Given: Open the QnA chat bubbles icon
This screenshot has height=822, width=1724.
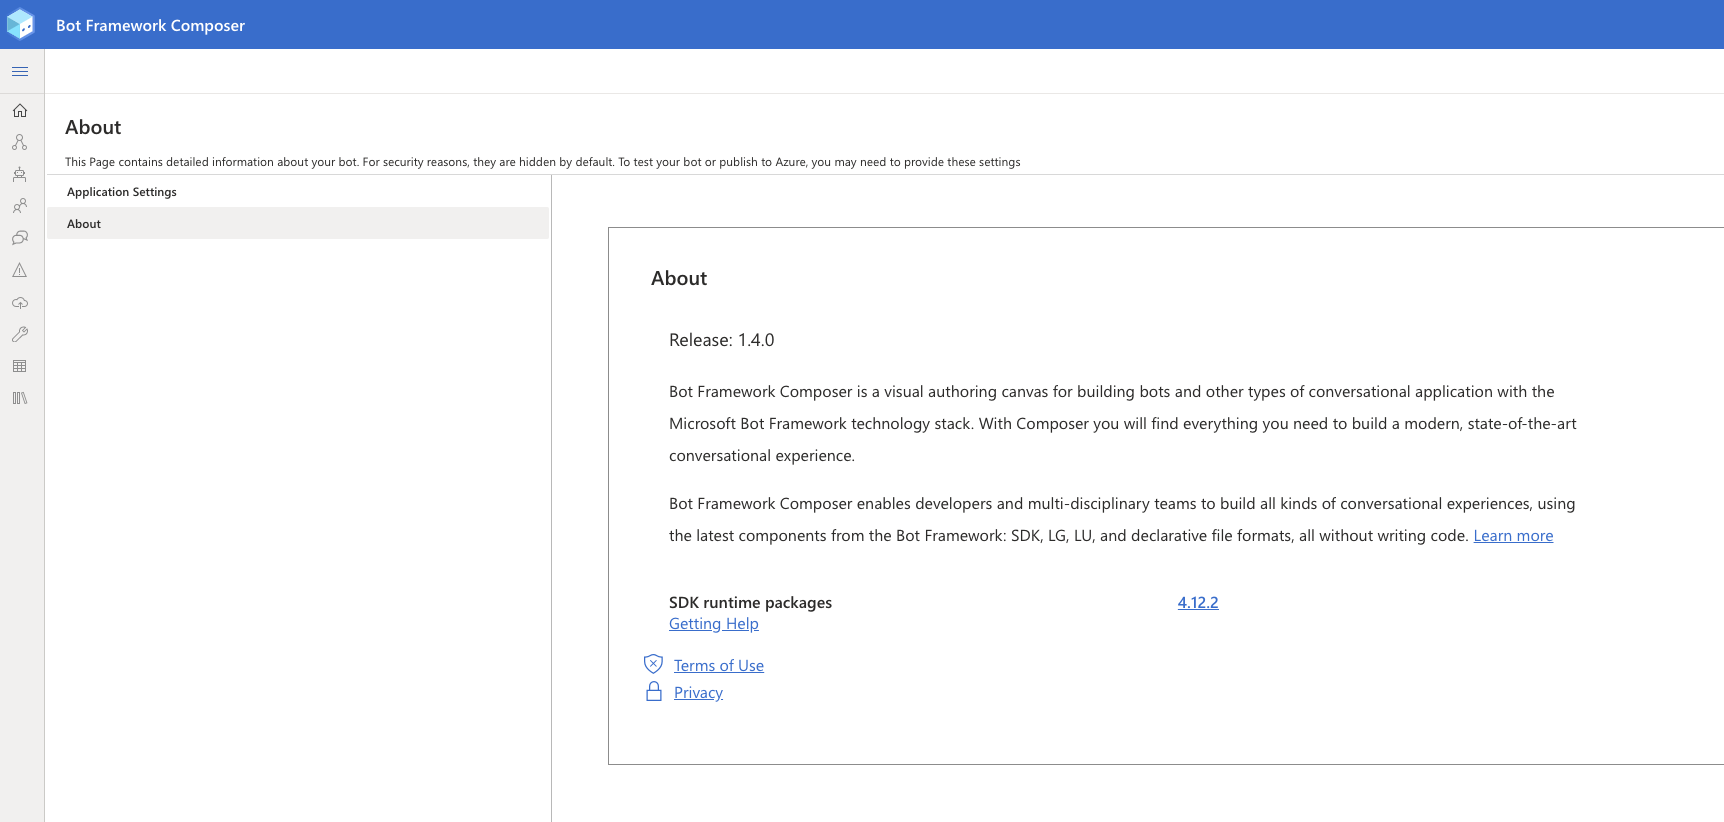Looking at the screenshot, I should pyautogui.click(x=20, y=238).
